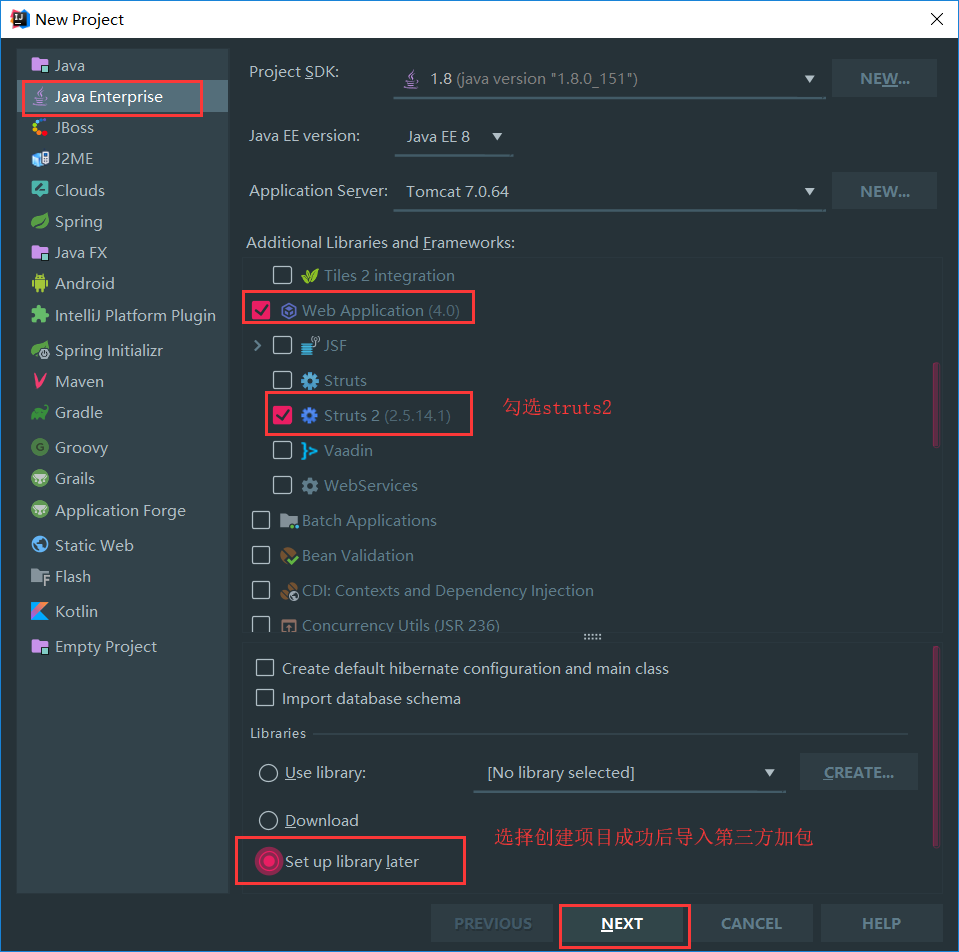This screenshot has height=952, width=959.
Task: Enable Create default hibernate configuration checkbox
Action: click(x=265, y=667)
